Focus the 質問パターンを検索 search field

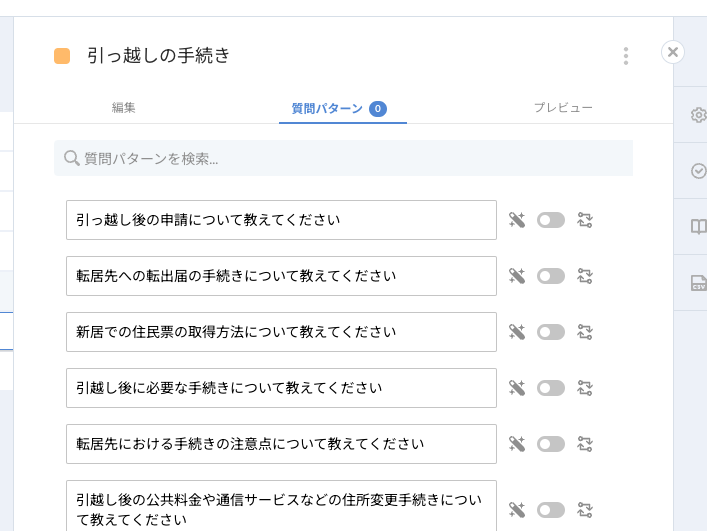(x=344, y=158)
